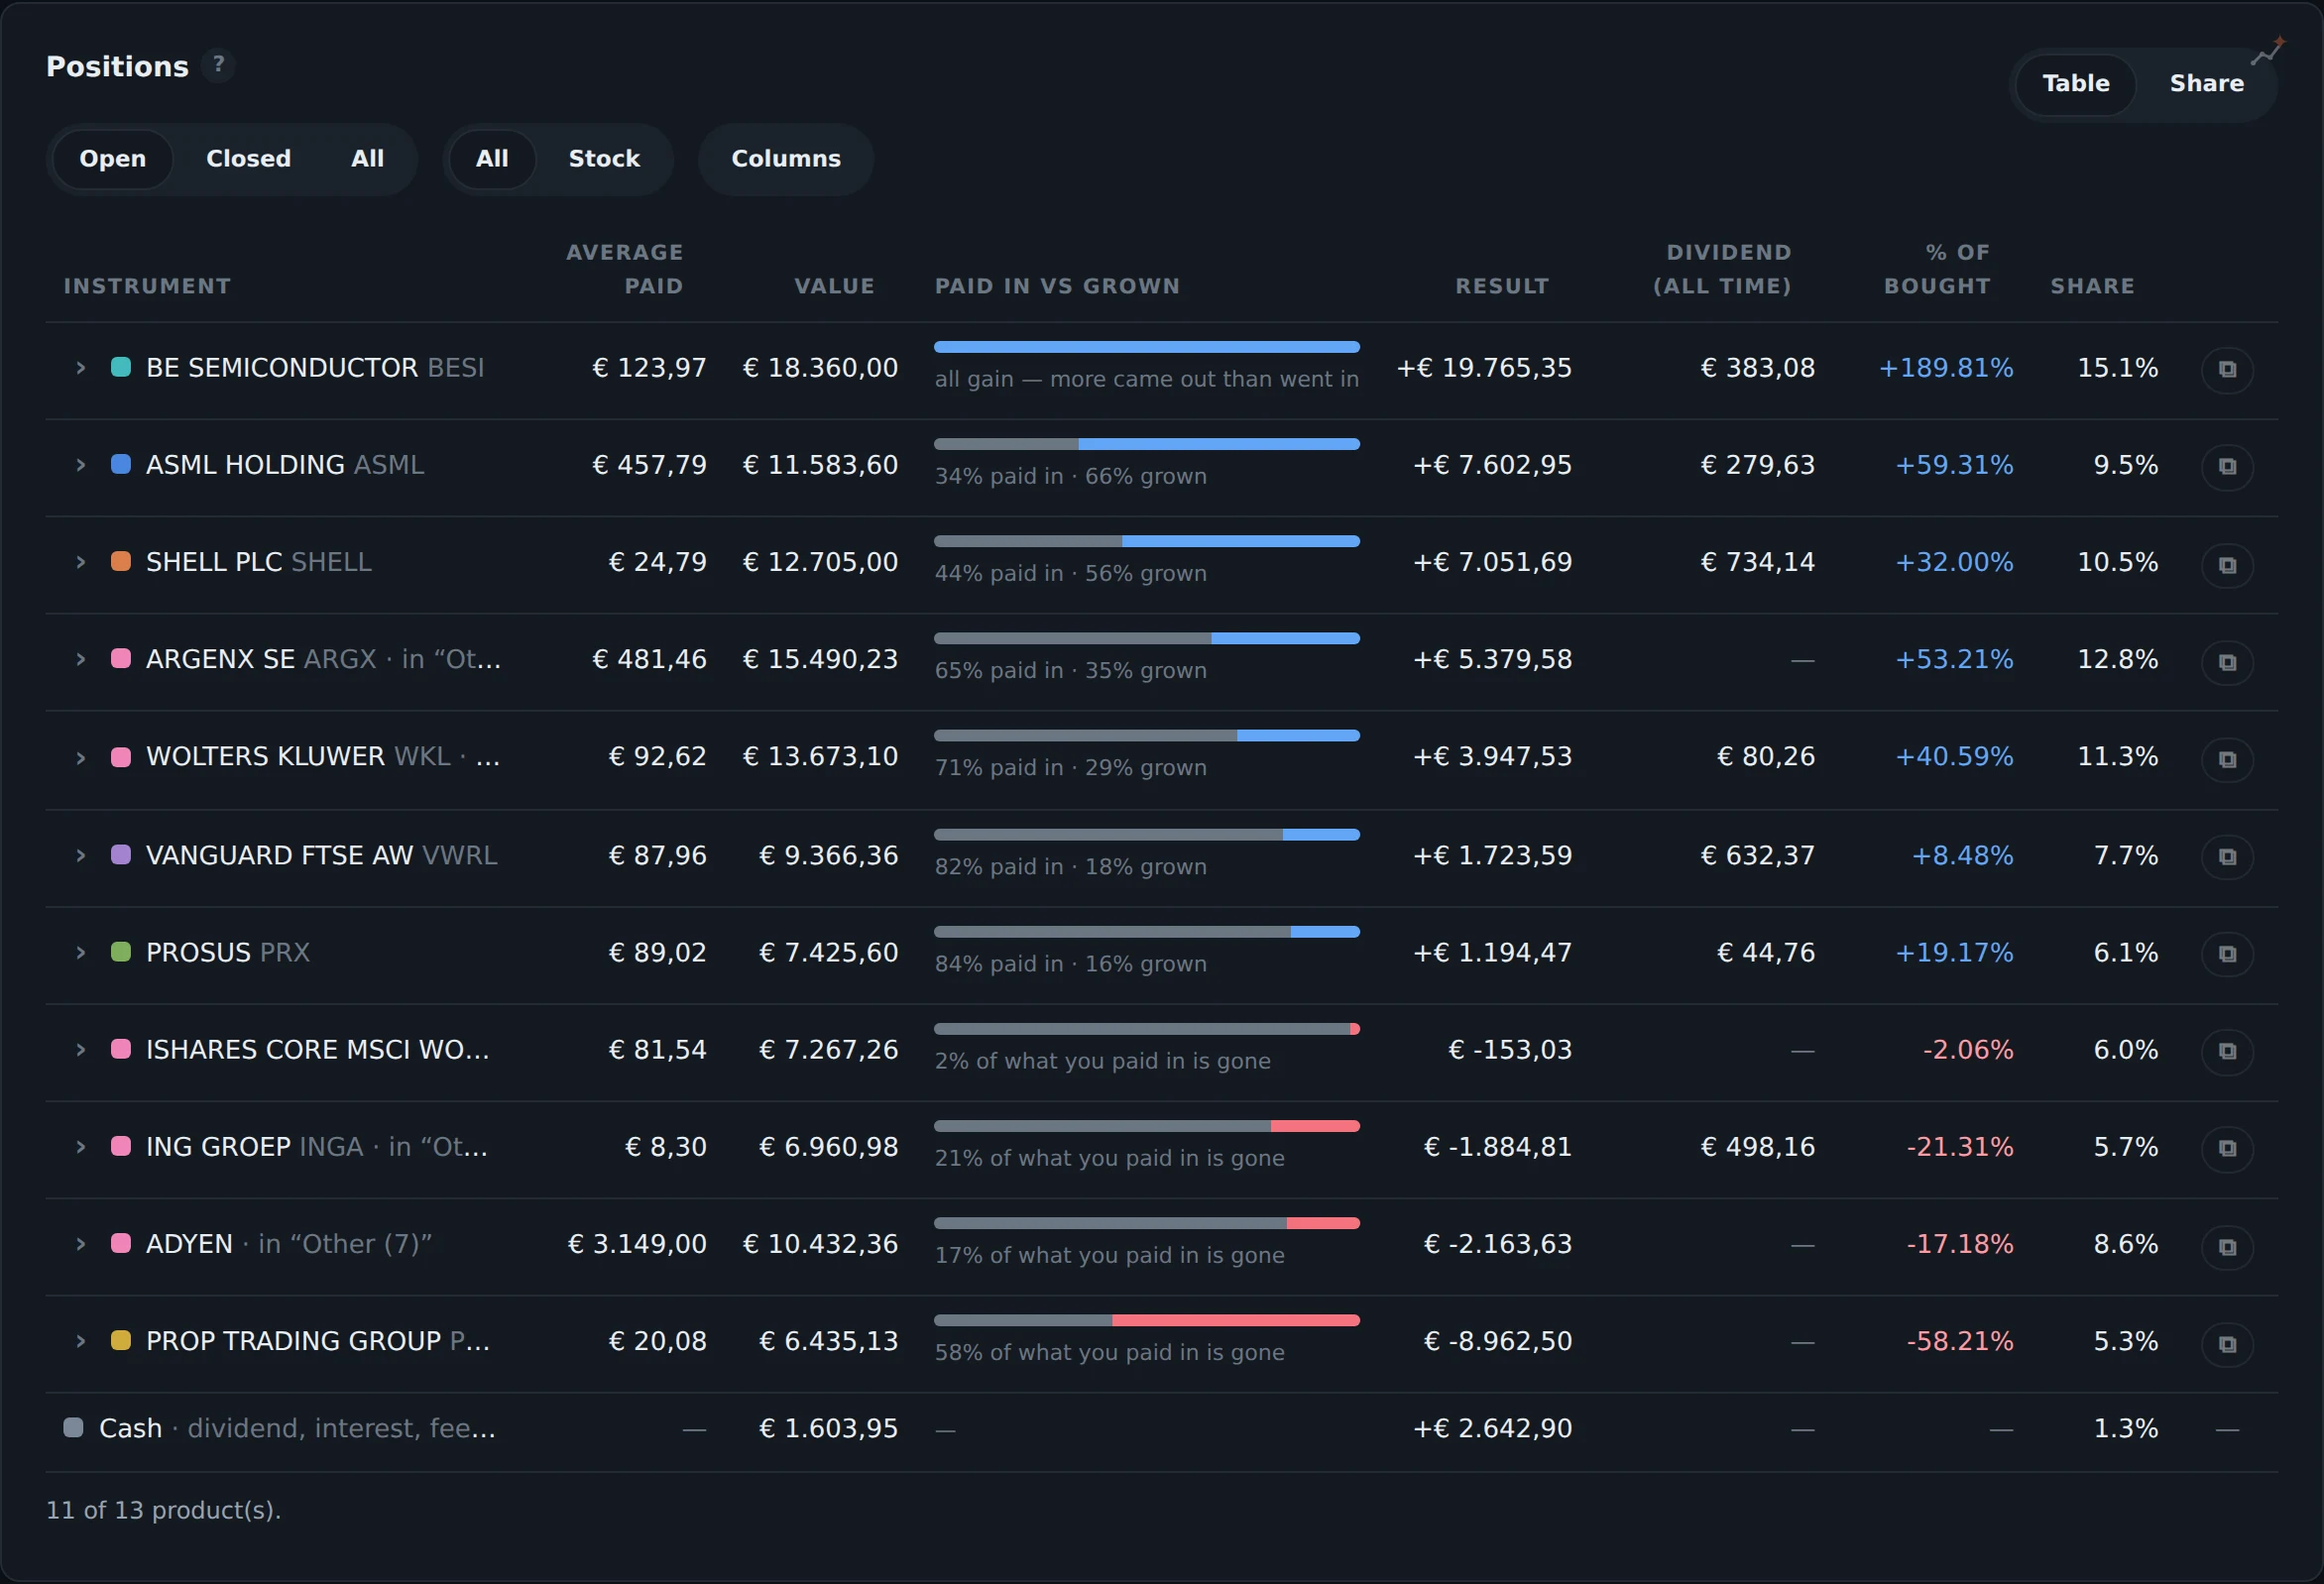
Task: Click the Cash row label
Action: (130, 1428)
